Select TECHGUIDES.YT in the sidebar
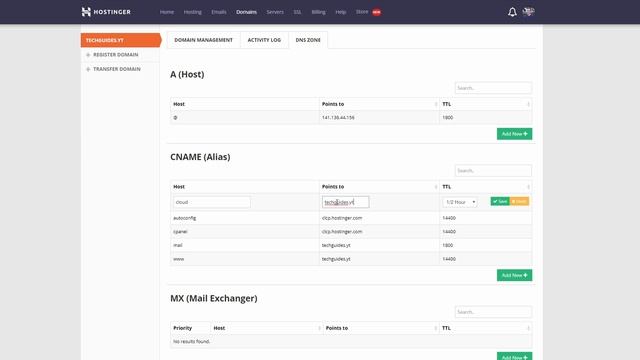Image resolution: width=640 pixels, height=360 pixels. [x=120, y=40]
